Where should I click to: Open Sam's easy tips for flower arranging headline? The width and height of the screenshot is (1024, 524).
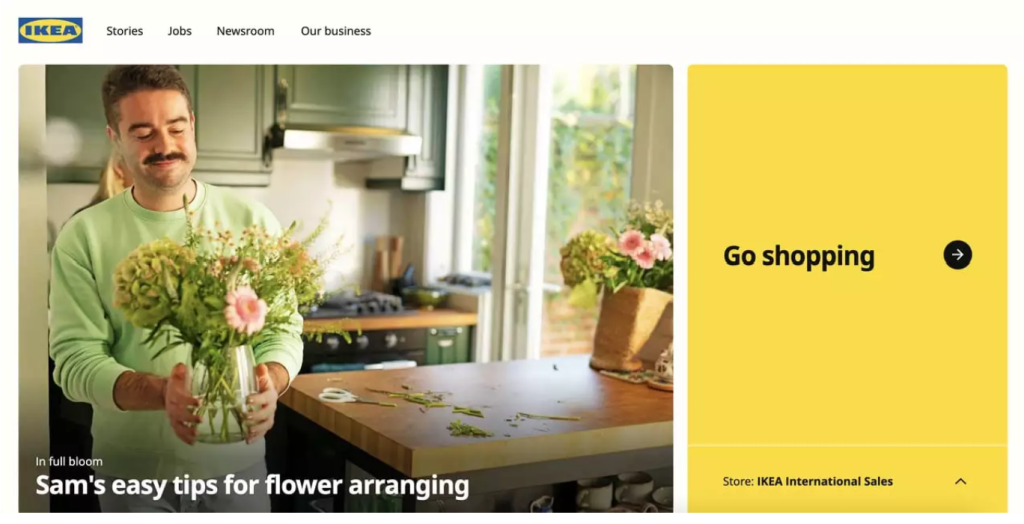point(252,485)
